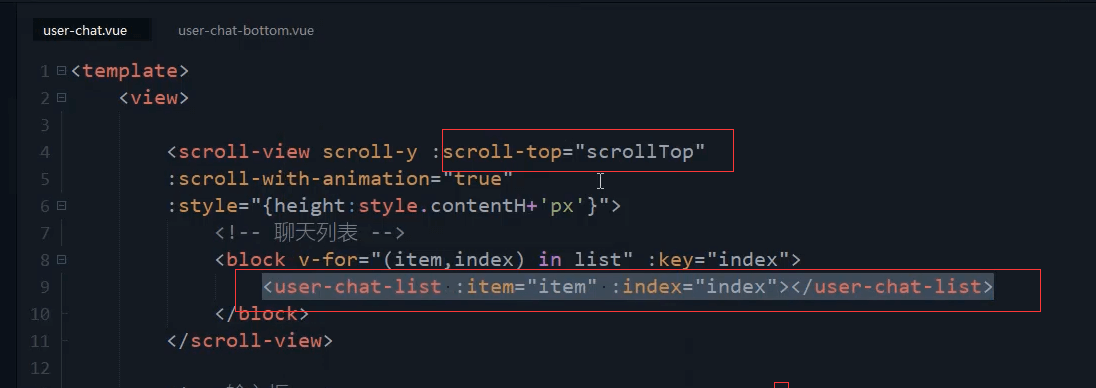Screen dimensions: 1096x388
Task: Select line number 12 in the gutter
Action: 39,368
